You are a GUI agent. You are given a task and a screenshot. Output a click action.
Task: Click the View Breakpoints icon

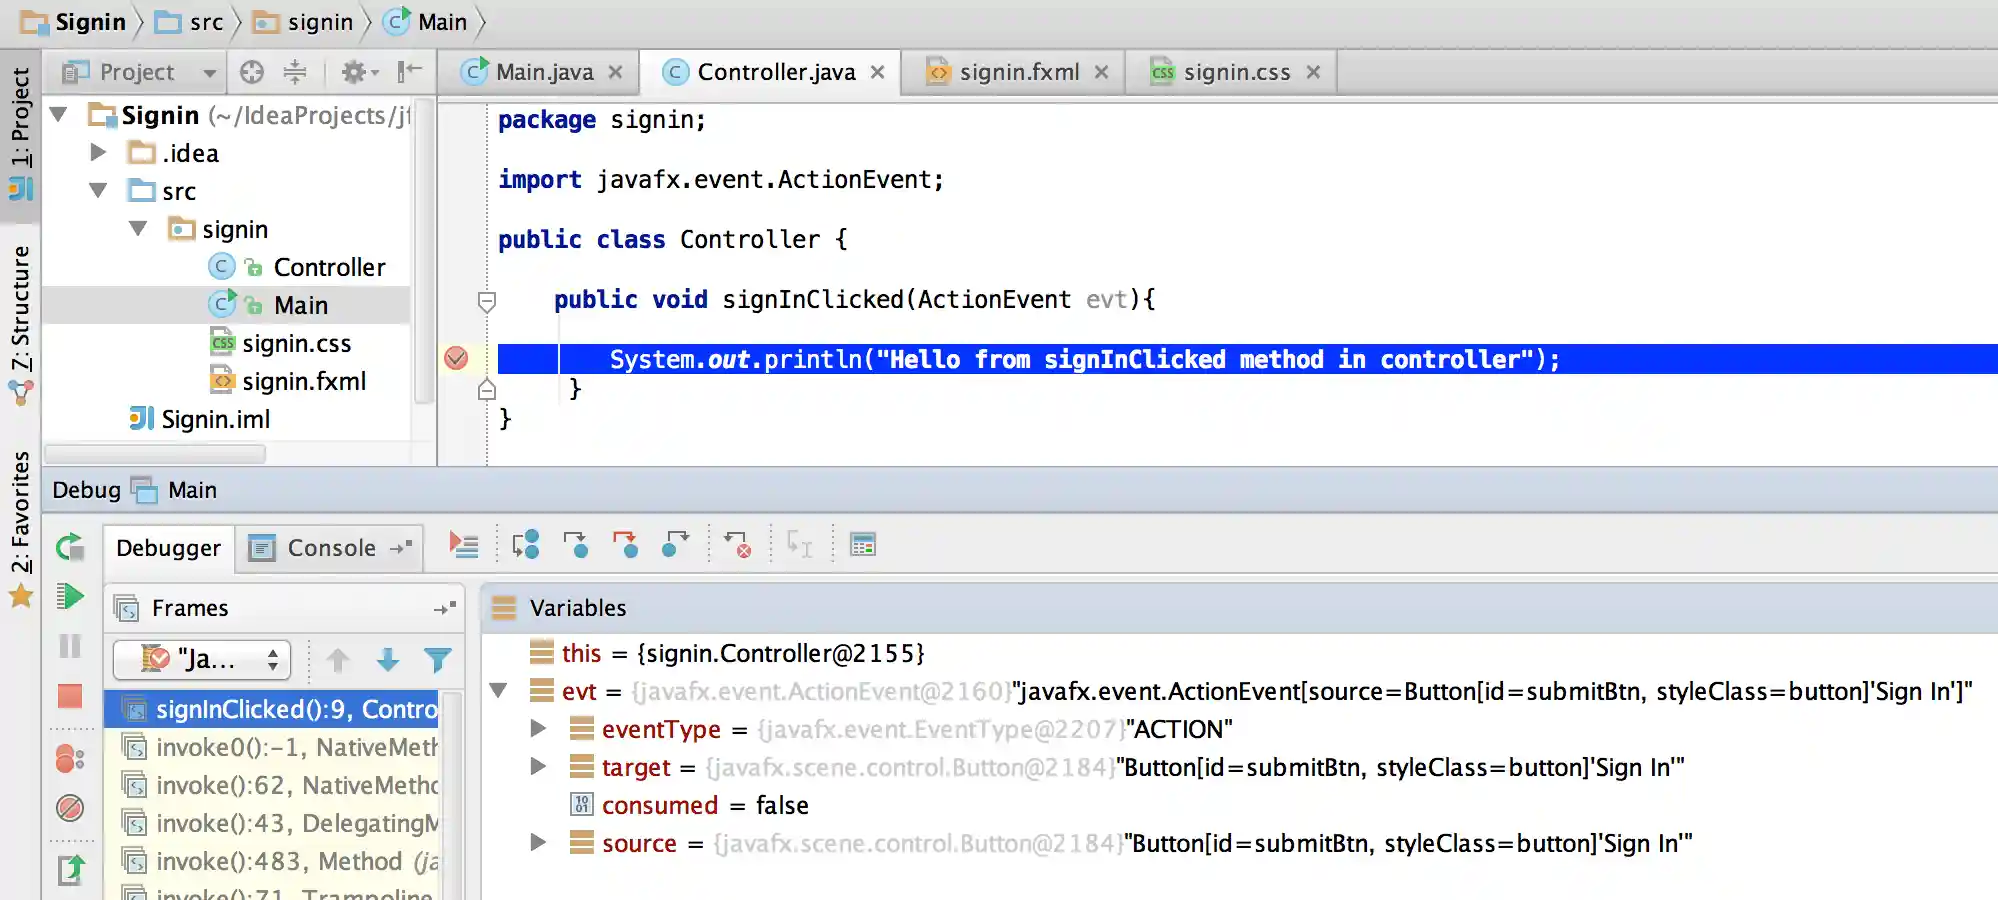[x=70, y=759]
